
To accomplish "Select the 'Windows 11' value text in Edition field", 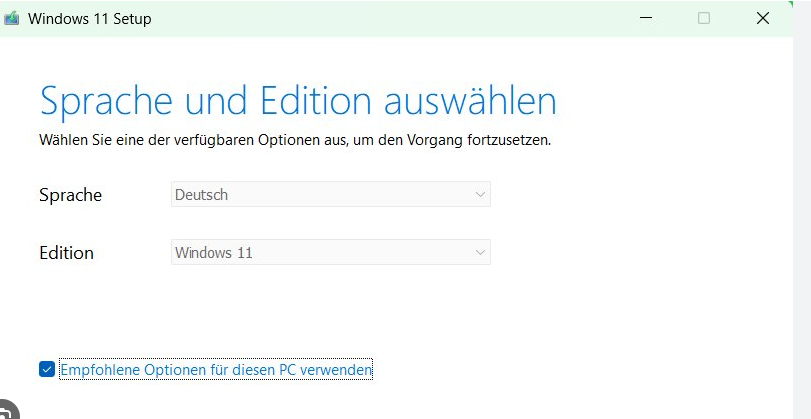I will pyautogui.click(x=214, y=253).
